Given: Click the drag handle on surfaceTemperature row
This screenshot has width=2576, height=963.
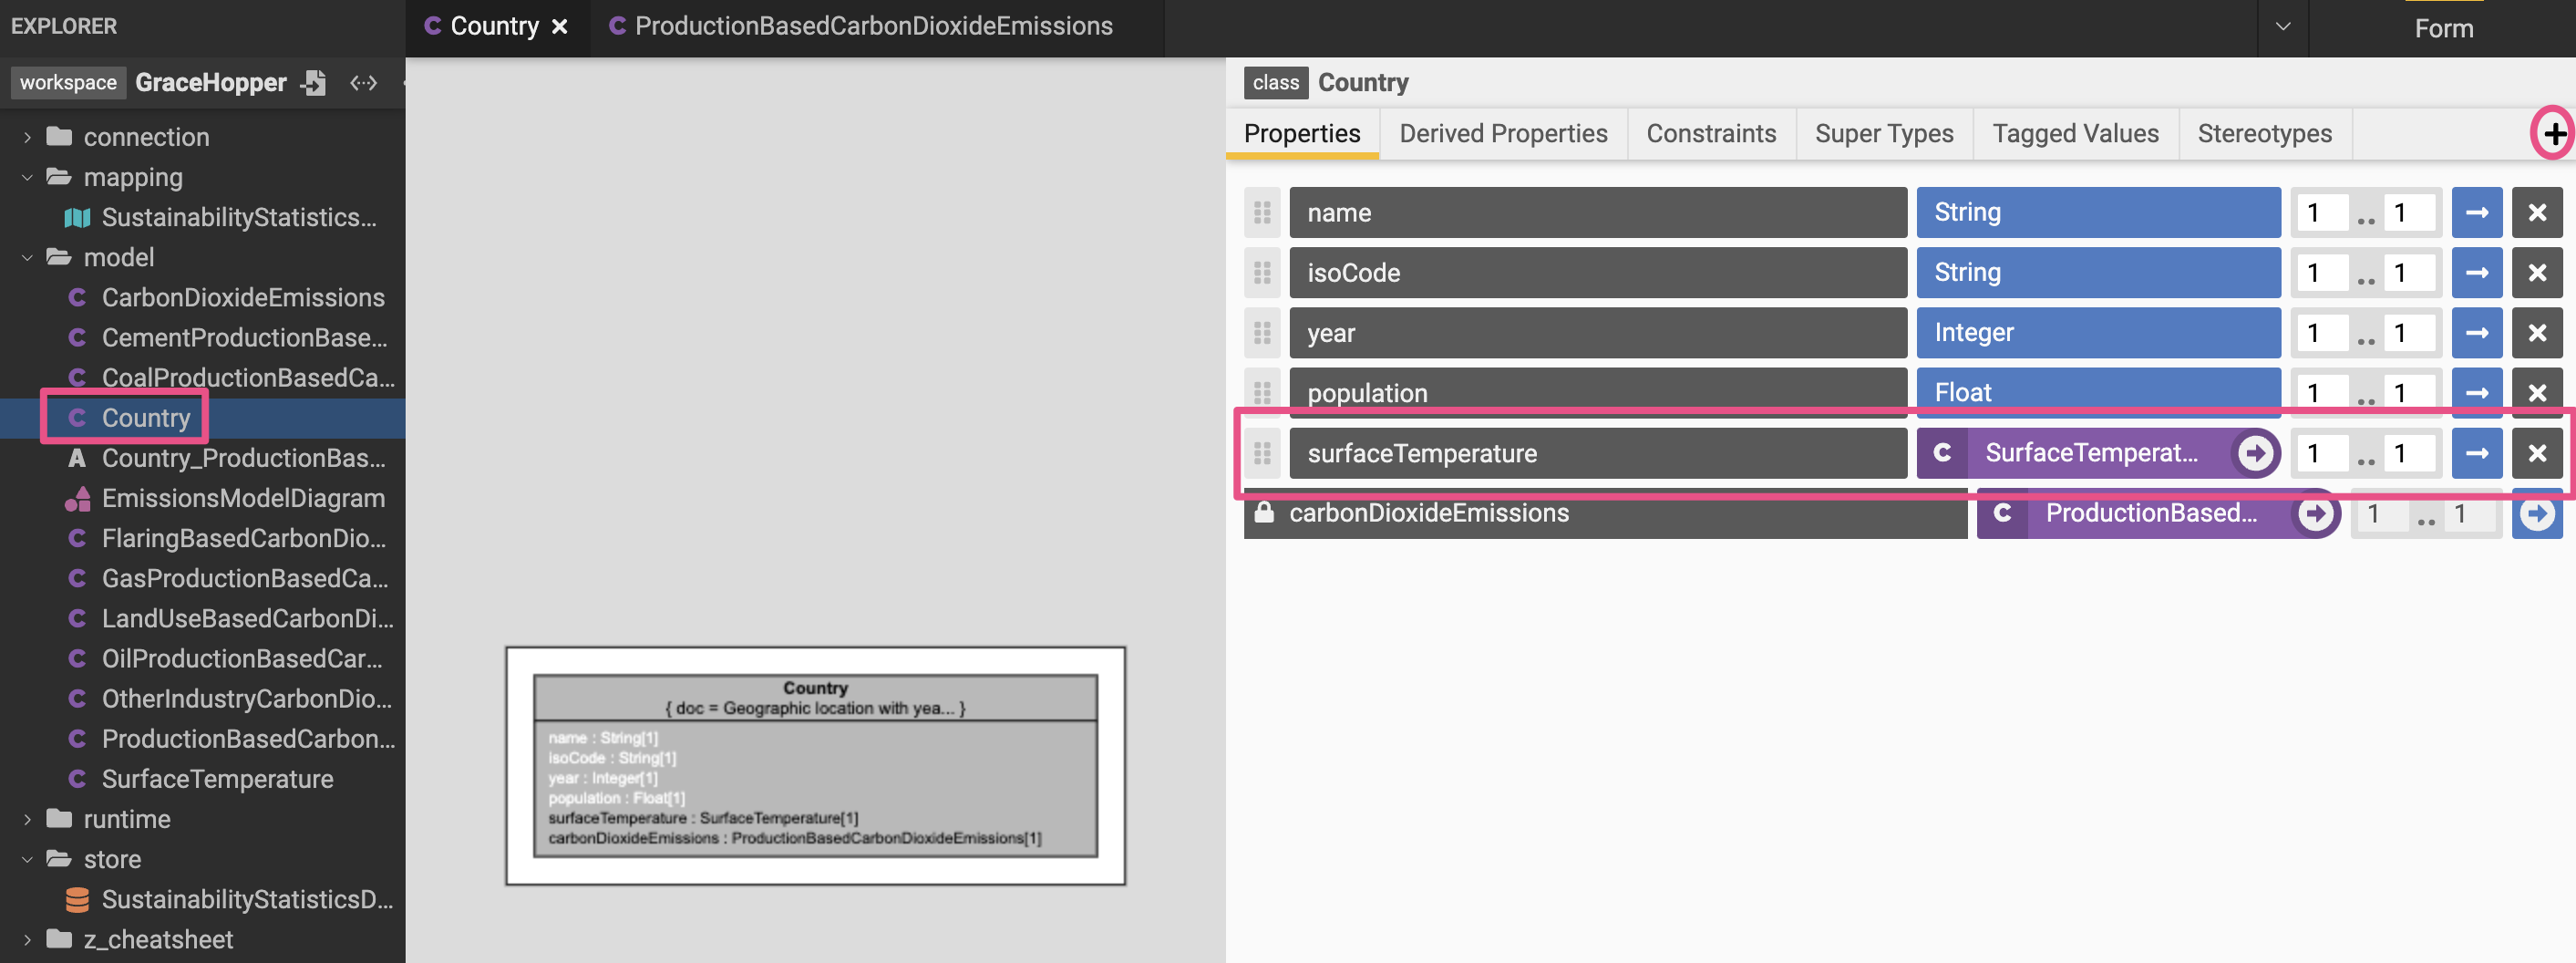Looking at the screenshot, I should (1262, 453).
